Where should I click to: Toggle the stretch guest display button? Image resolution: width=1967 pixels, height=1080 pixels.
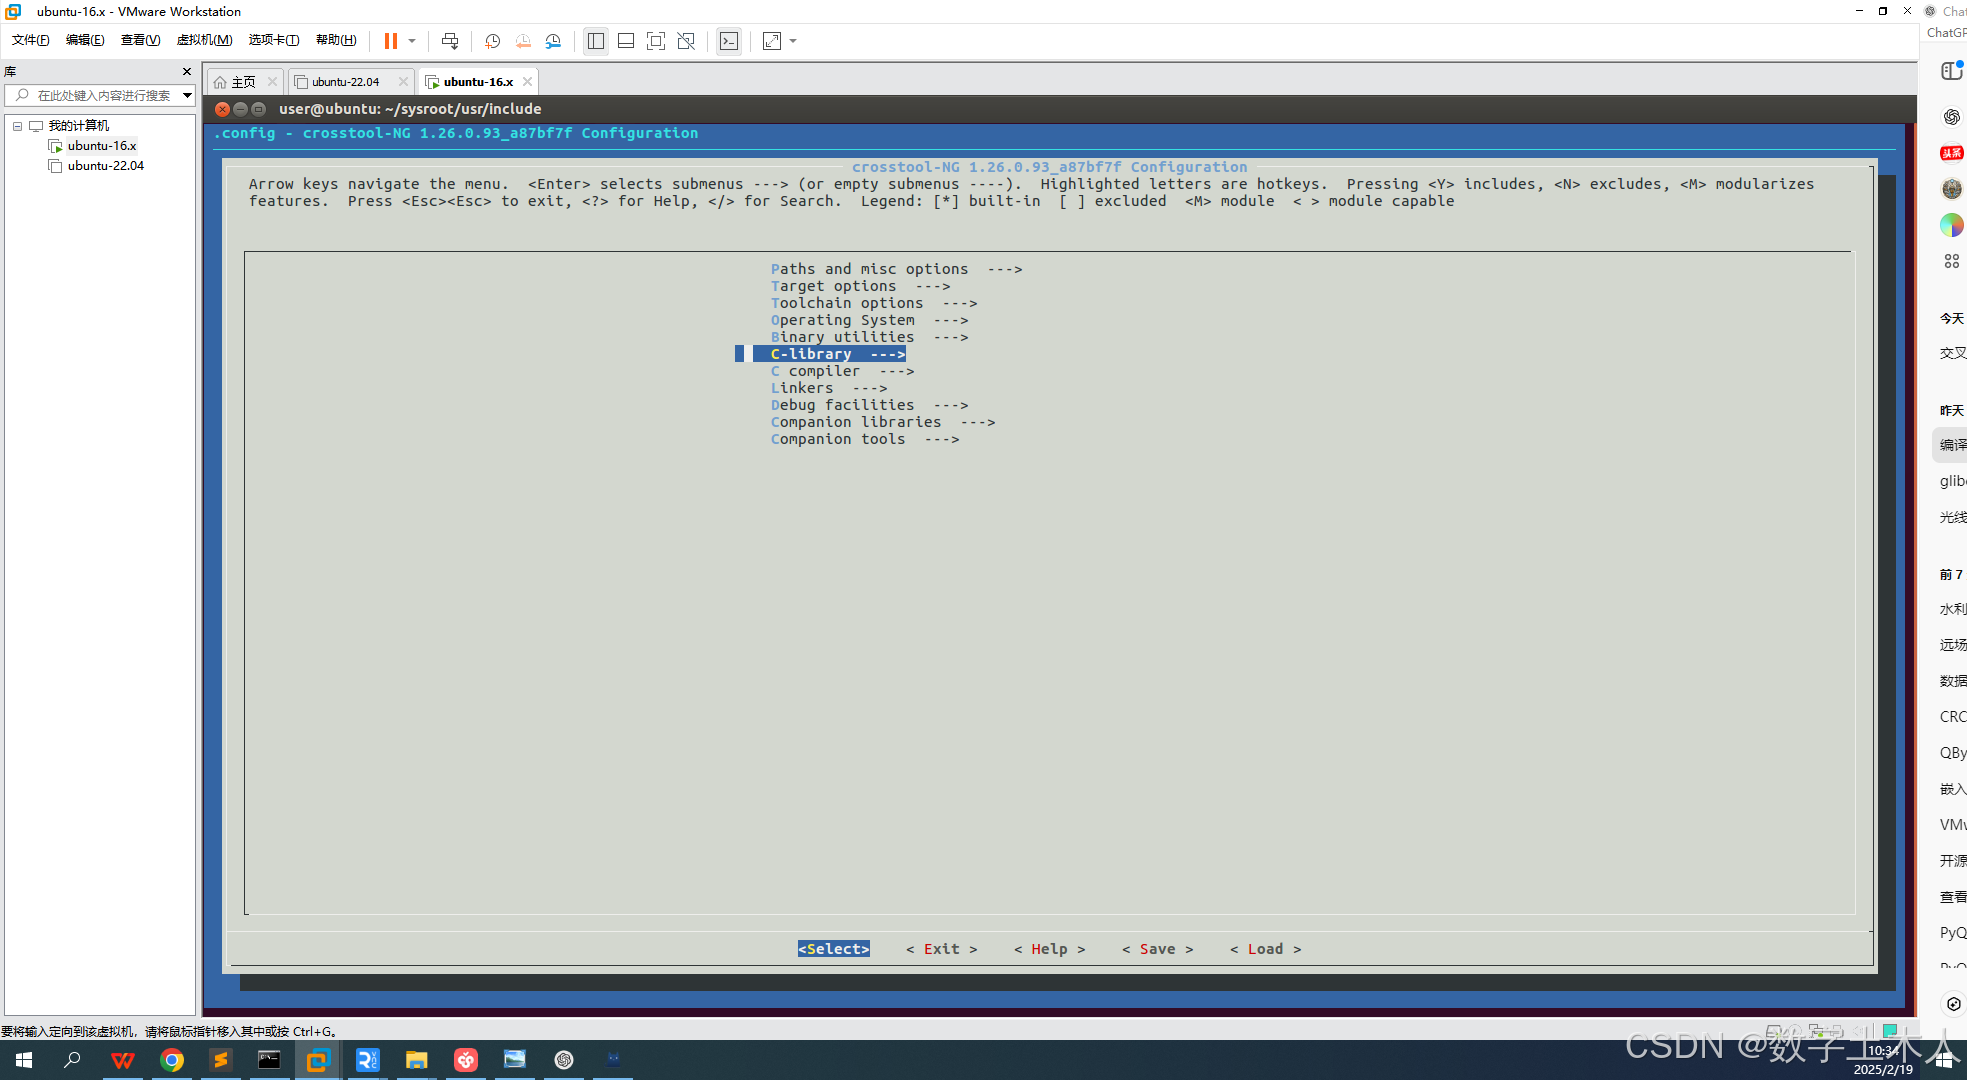pos(772,41)
